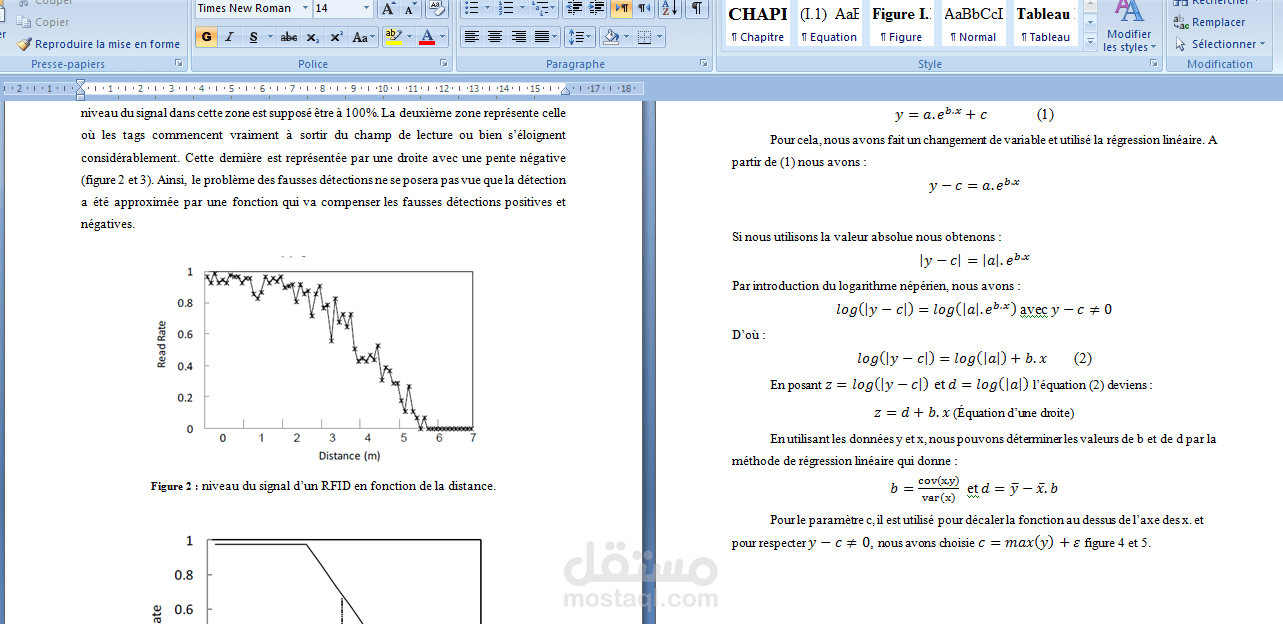Viewport: 1283px width, 624px height.
Task: Toggle italic formatting
Action: click(230, 37)
